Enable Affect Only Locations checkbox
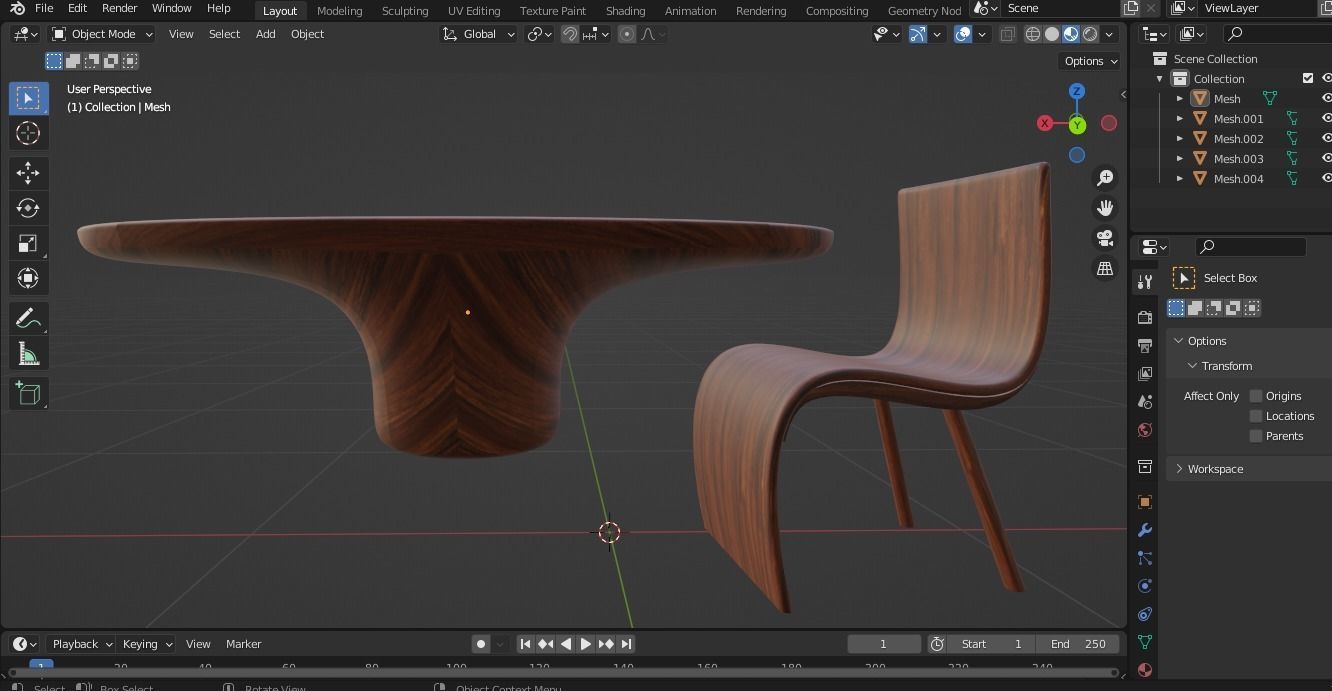 point(1256,416)
